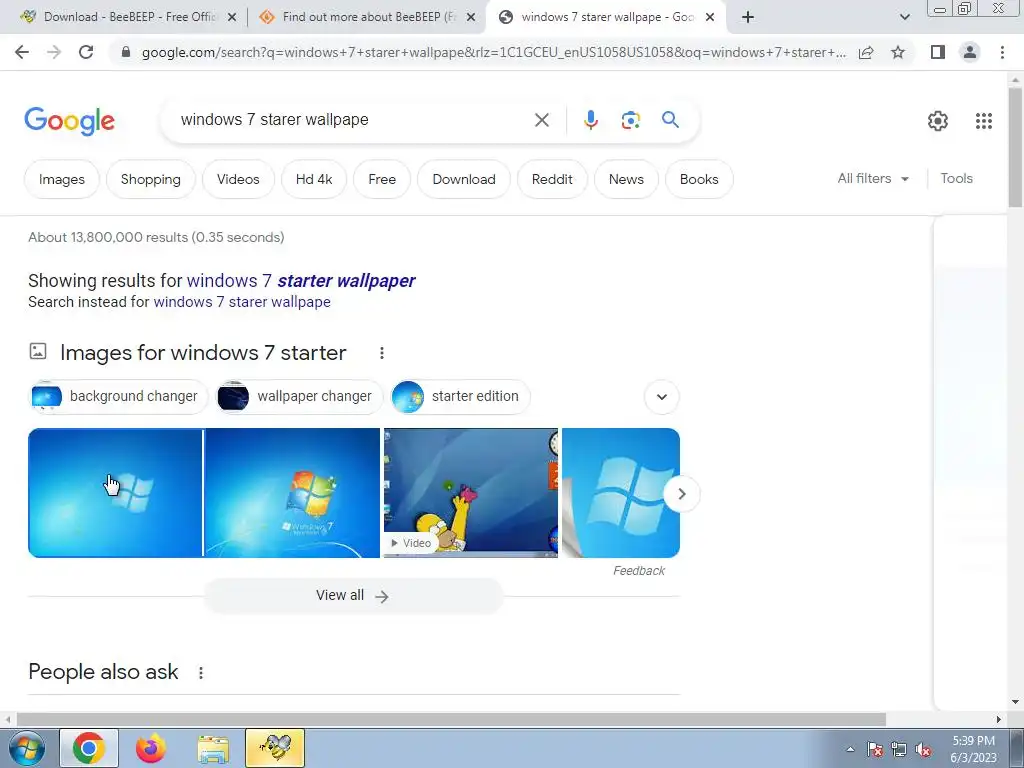Screen dimensions: 1024x768
Task: Open the search Tools button
Action: tap(956, 178)
